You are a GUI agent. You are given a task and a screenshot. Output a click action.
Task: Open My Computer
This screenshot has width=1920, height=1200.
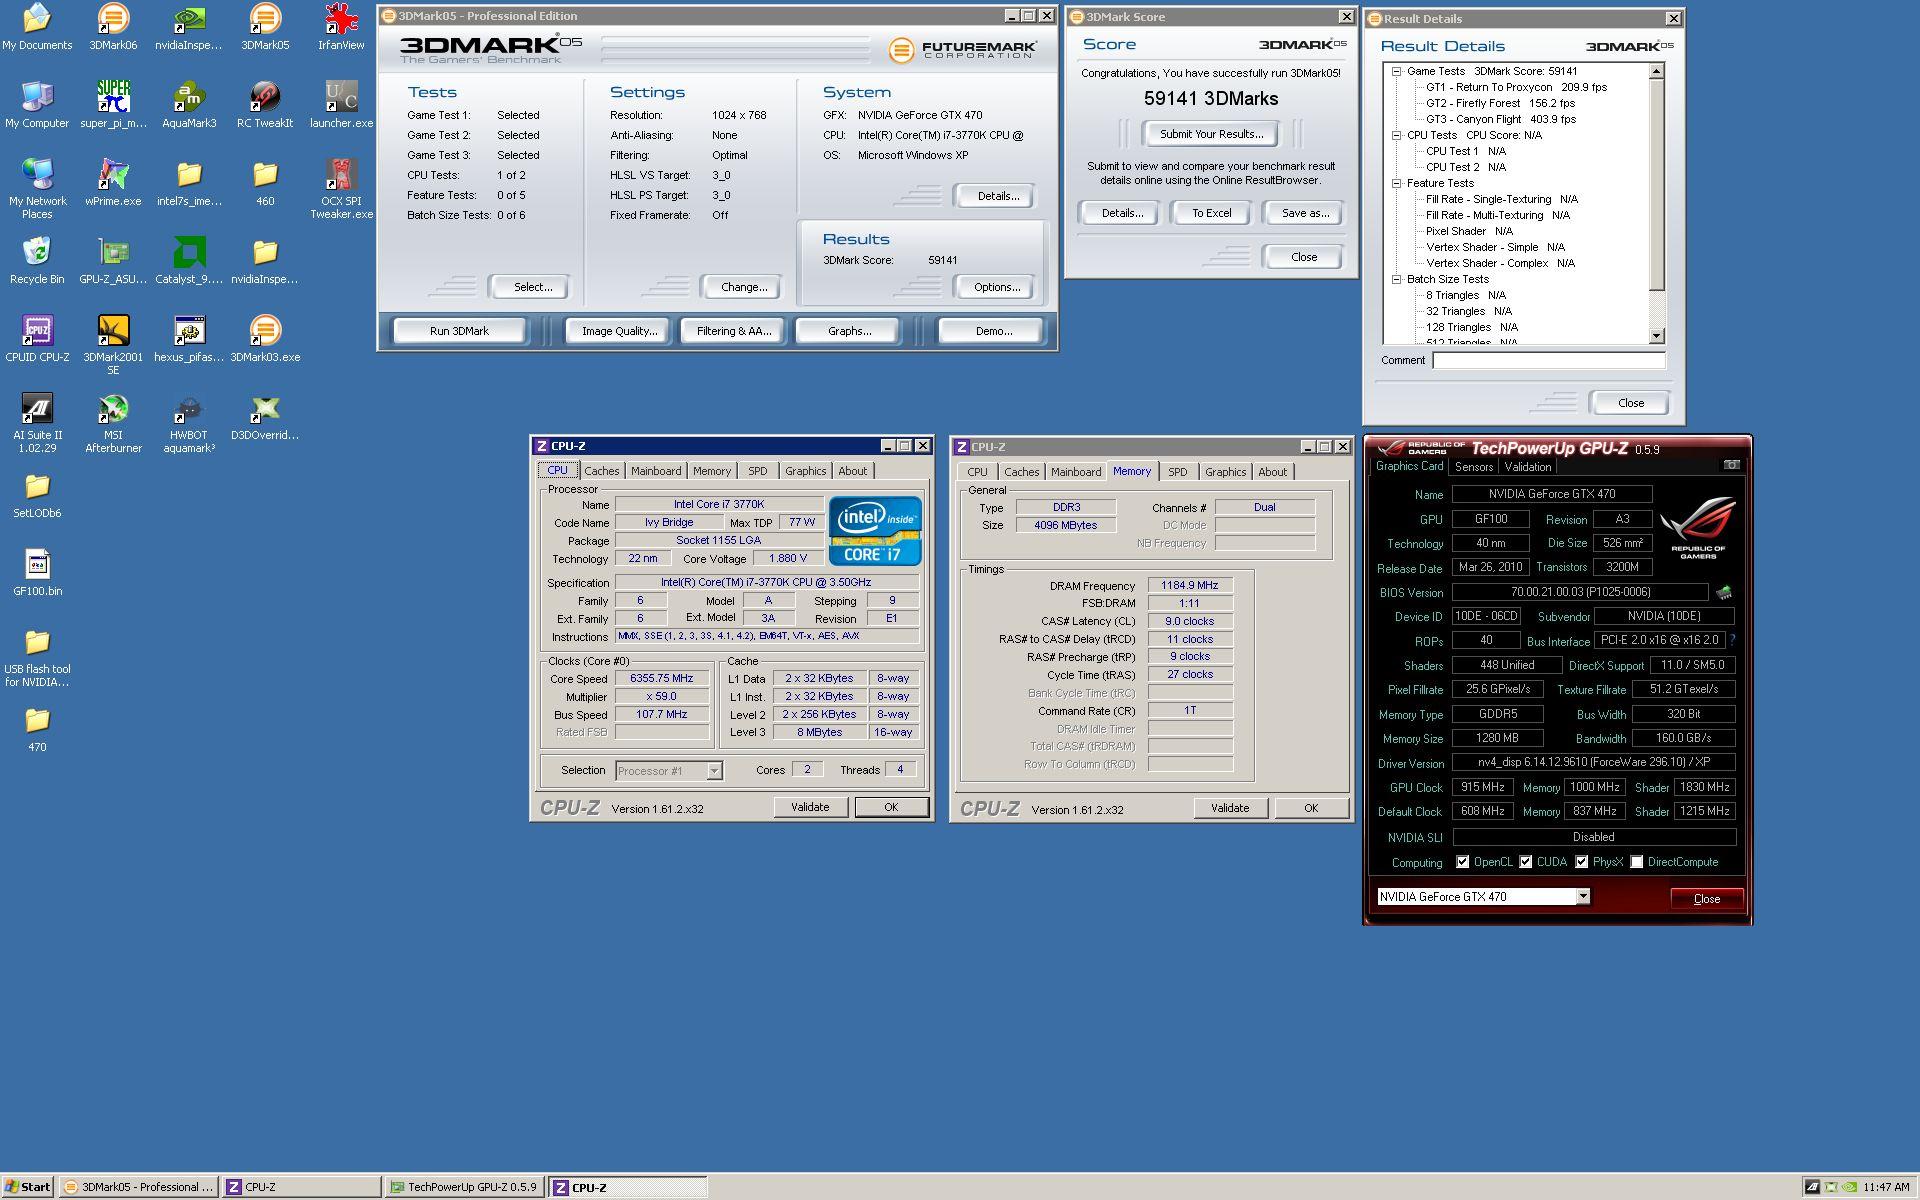[37, 105]
